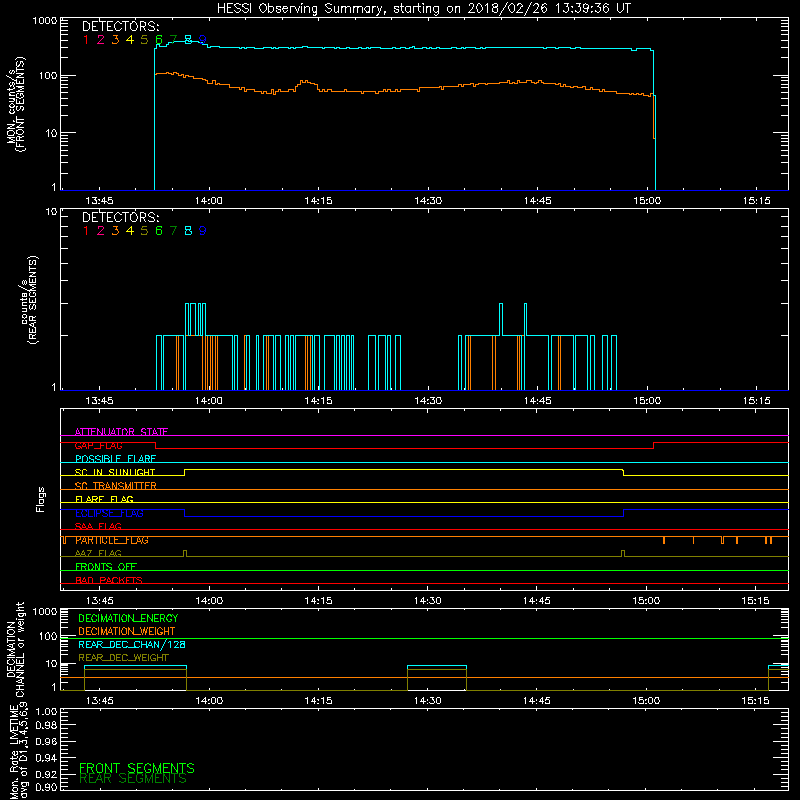Select orange detector 3 in front segments legend
The image size is (800, 800).
pyautogui.click(x=115, y=40)
